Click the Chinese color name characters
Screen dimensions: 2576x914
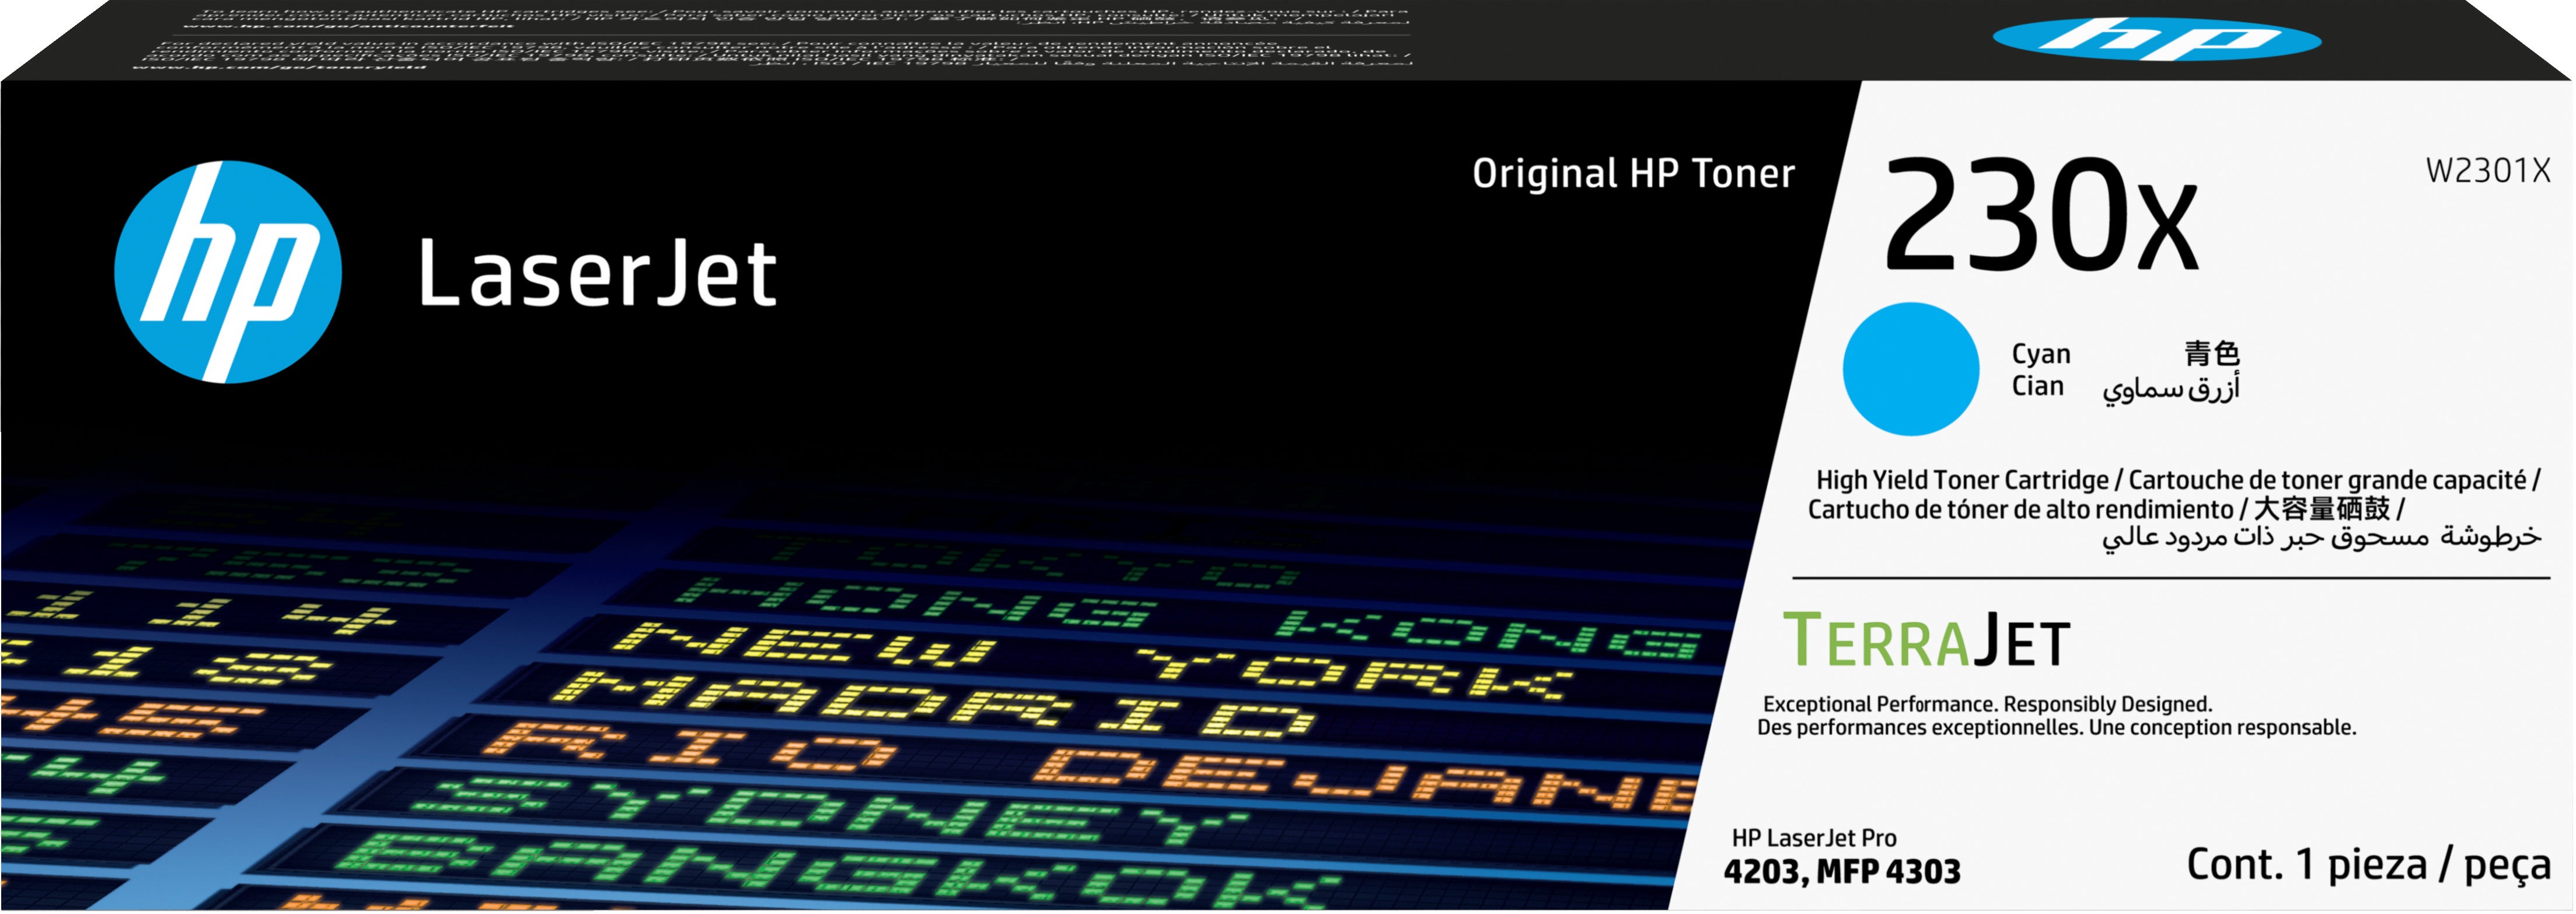click(x=2211, y=353)
